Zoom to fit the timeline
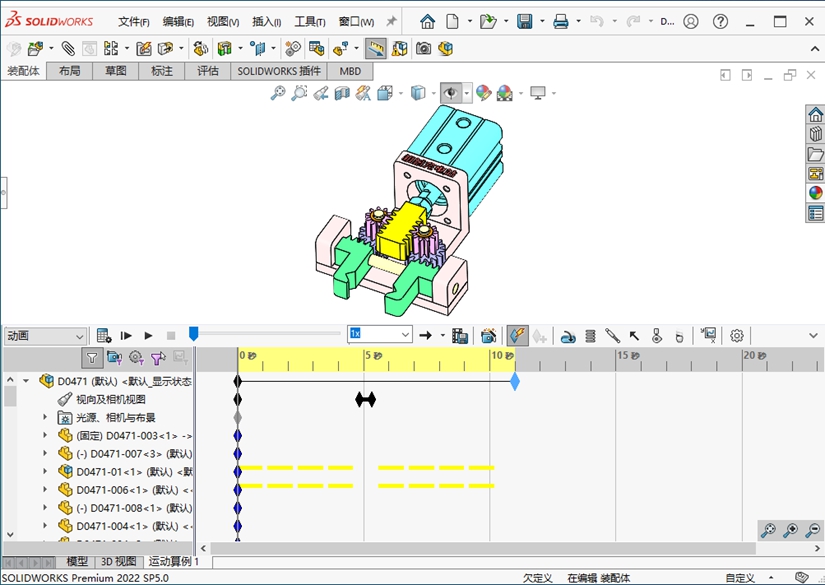 768,530
